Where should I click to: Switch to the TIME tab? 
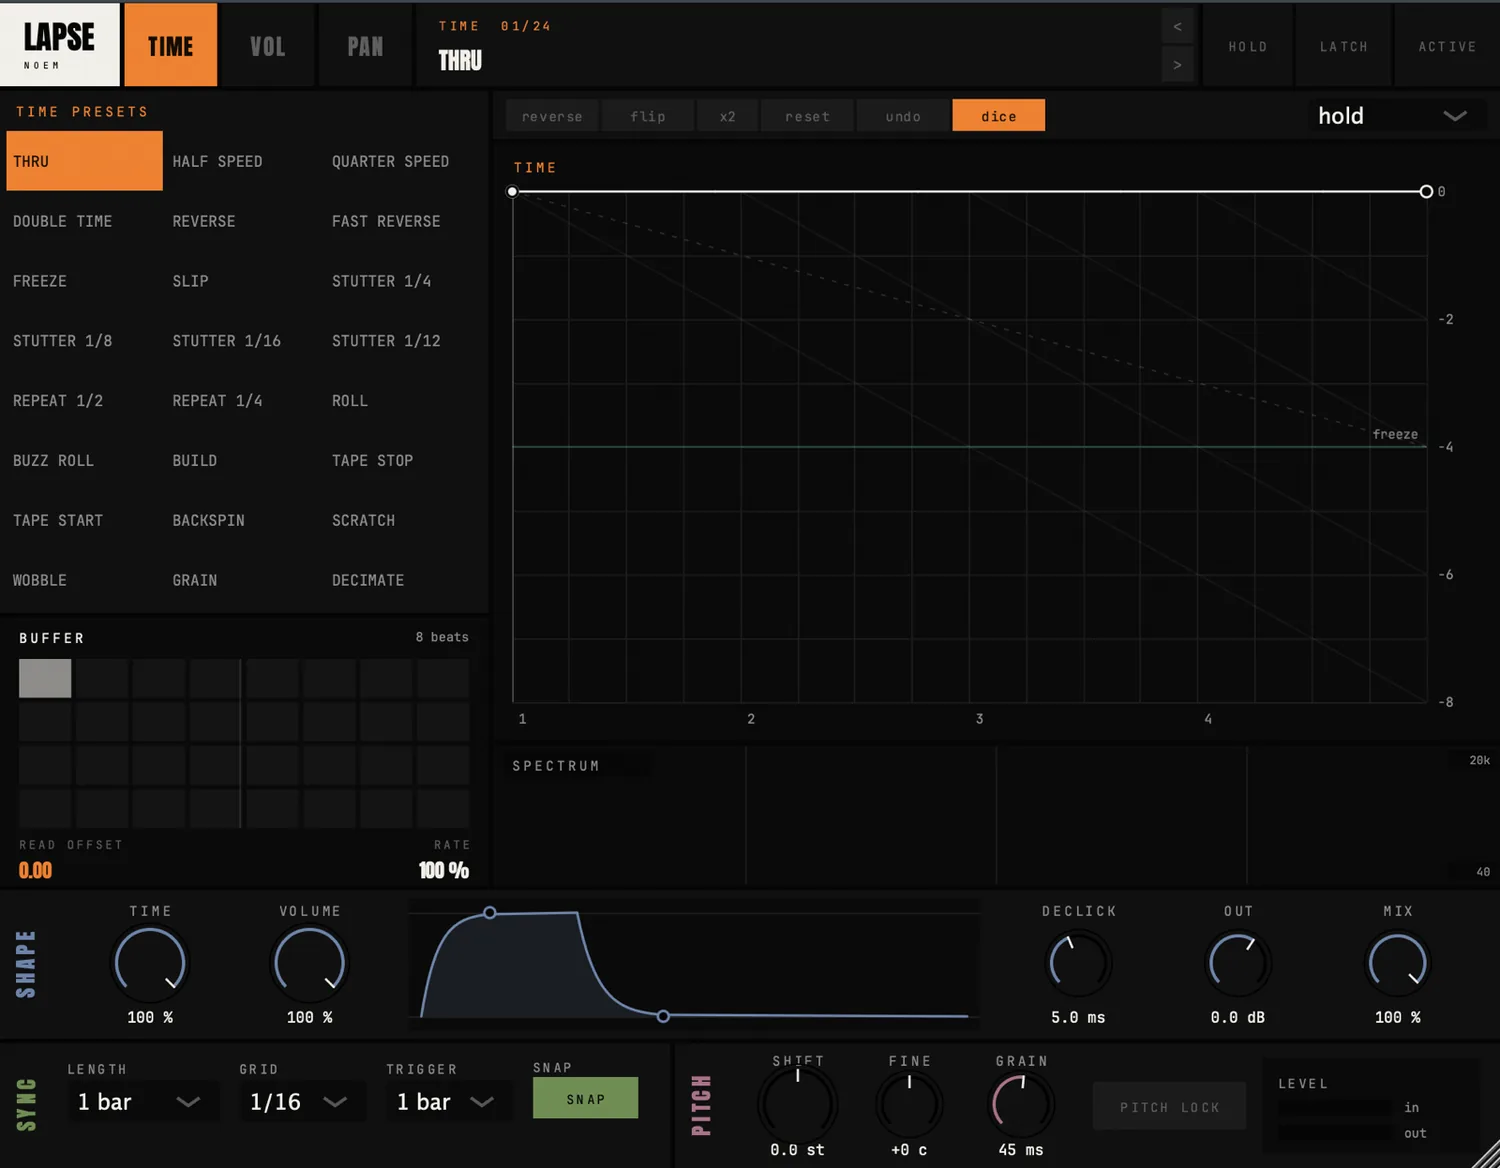point(170,45)
